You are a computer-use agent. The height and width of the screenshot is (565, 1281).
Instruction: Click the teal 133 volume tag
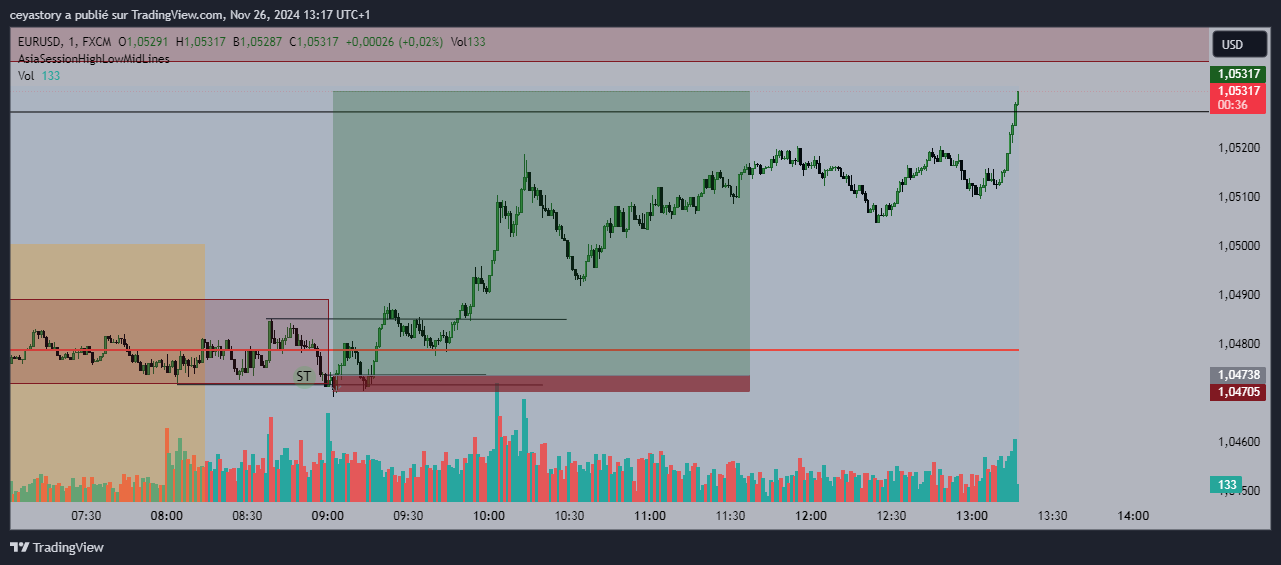pos(1227,485)
